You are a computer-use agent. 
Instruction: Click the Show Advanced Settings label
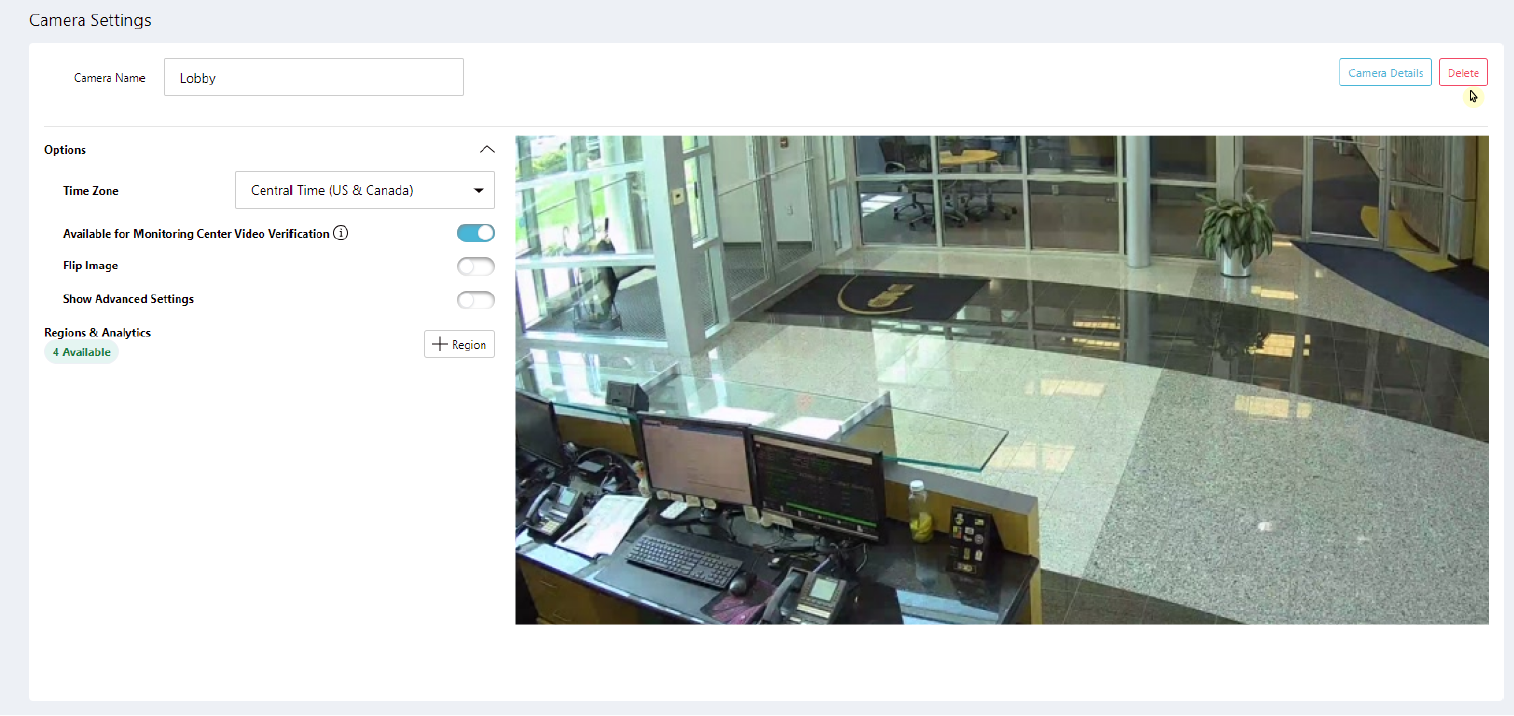pyautogui.click(x=128, y=299)
